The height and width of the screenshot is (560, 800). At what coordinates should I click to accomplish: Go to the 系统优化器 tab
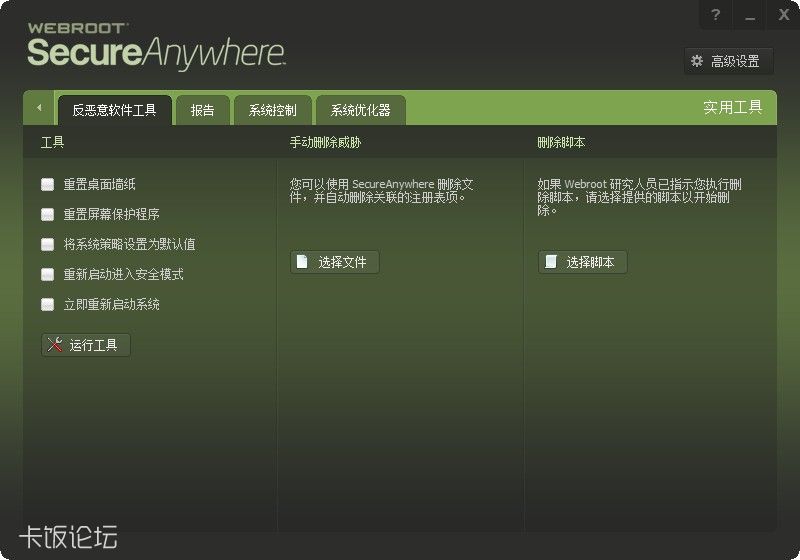(x=361, y=110)
